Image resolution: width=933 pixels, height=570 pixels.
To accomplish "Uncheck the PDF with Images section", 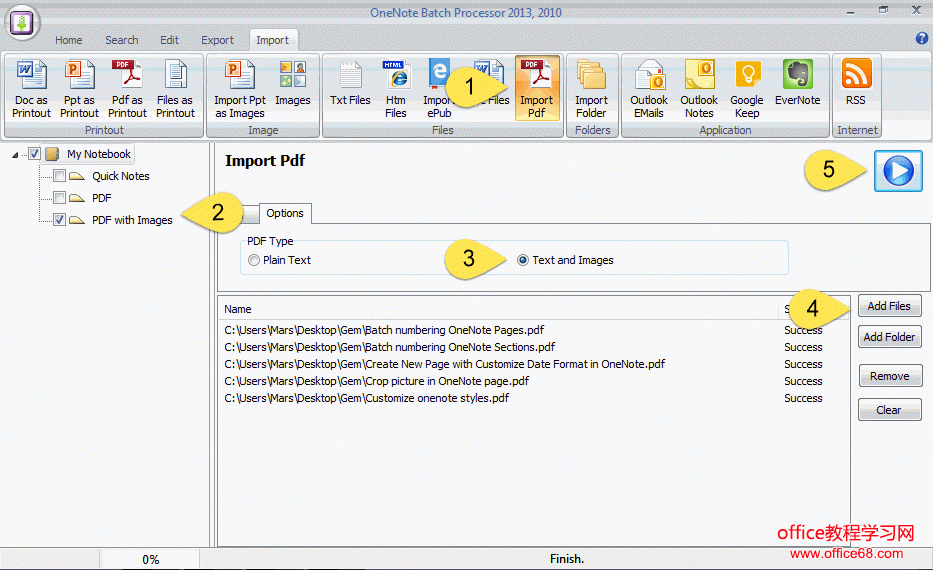I will [60, 220].
